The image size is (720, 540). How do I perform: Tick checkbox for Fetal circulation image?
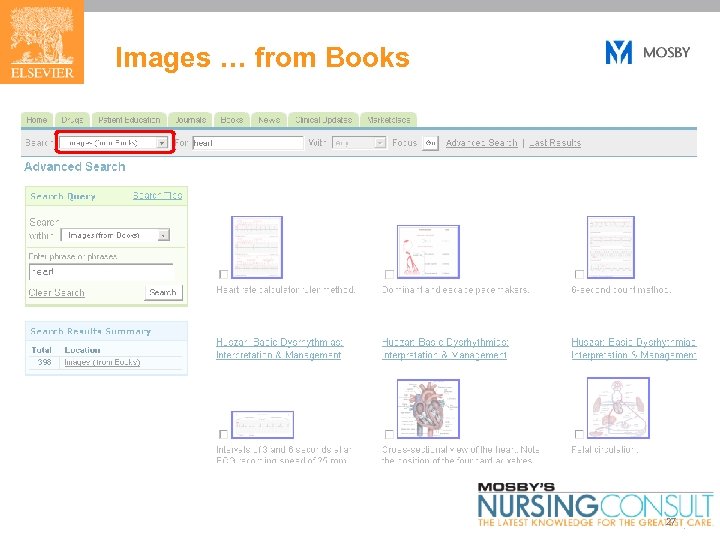pyautogui.click(x=579, y=434)
